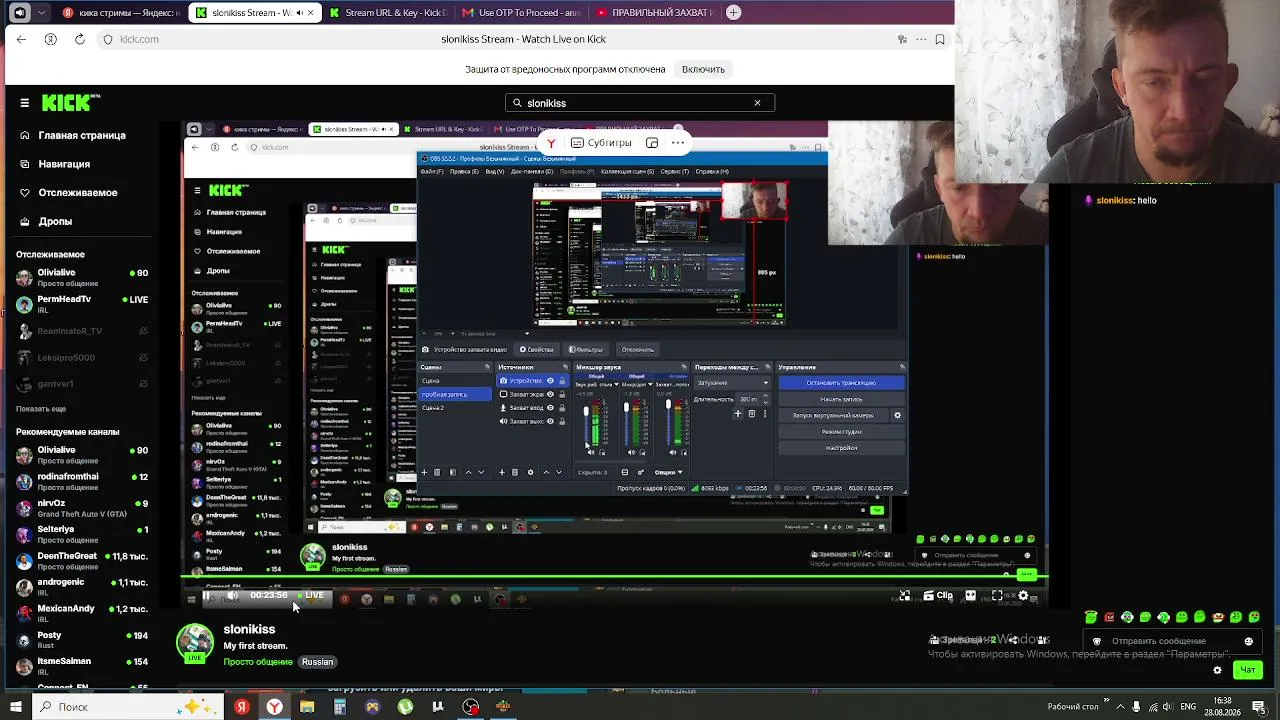Open Главная страница in the sidebar
This screenshot has height=720, width=1280.
coord(73,135)
